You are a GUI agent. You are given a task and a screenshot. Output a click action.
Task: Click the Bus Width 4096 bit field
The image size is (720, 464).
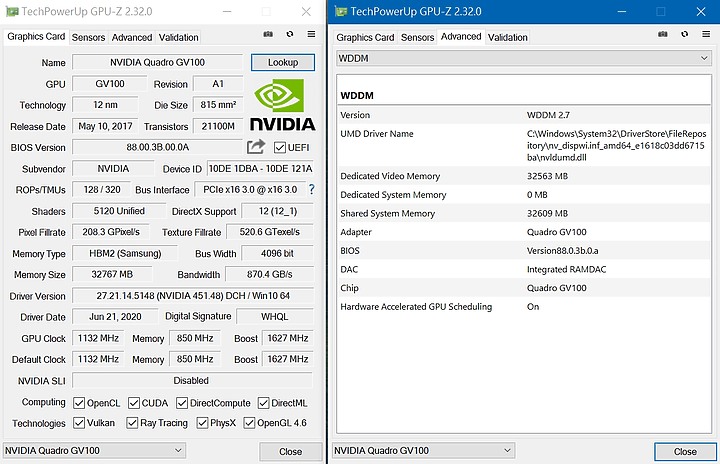coord(277,254)
